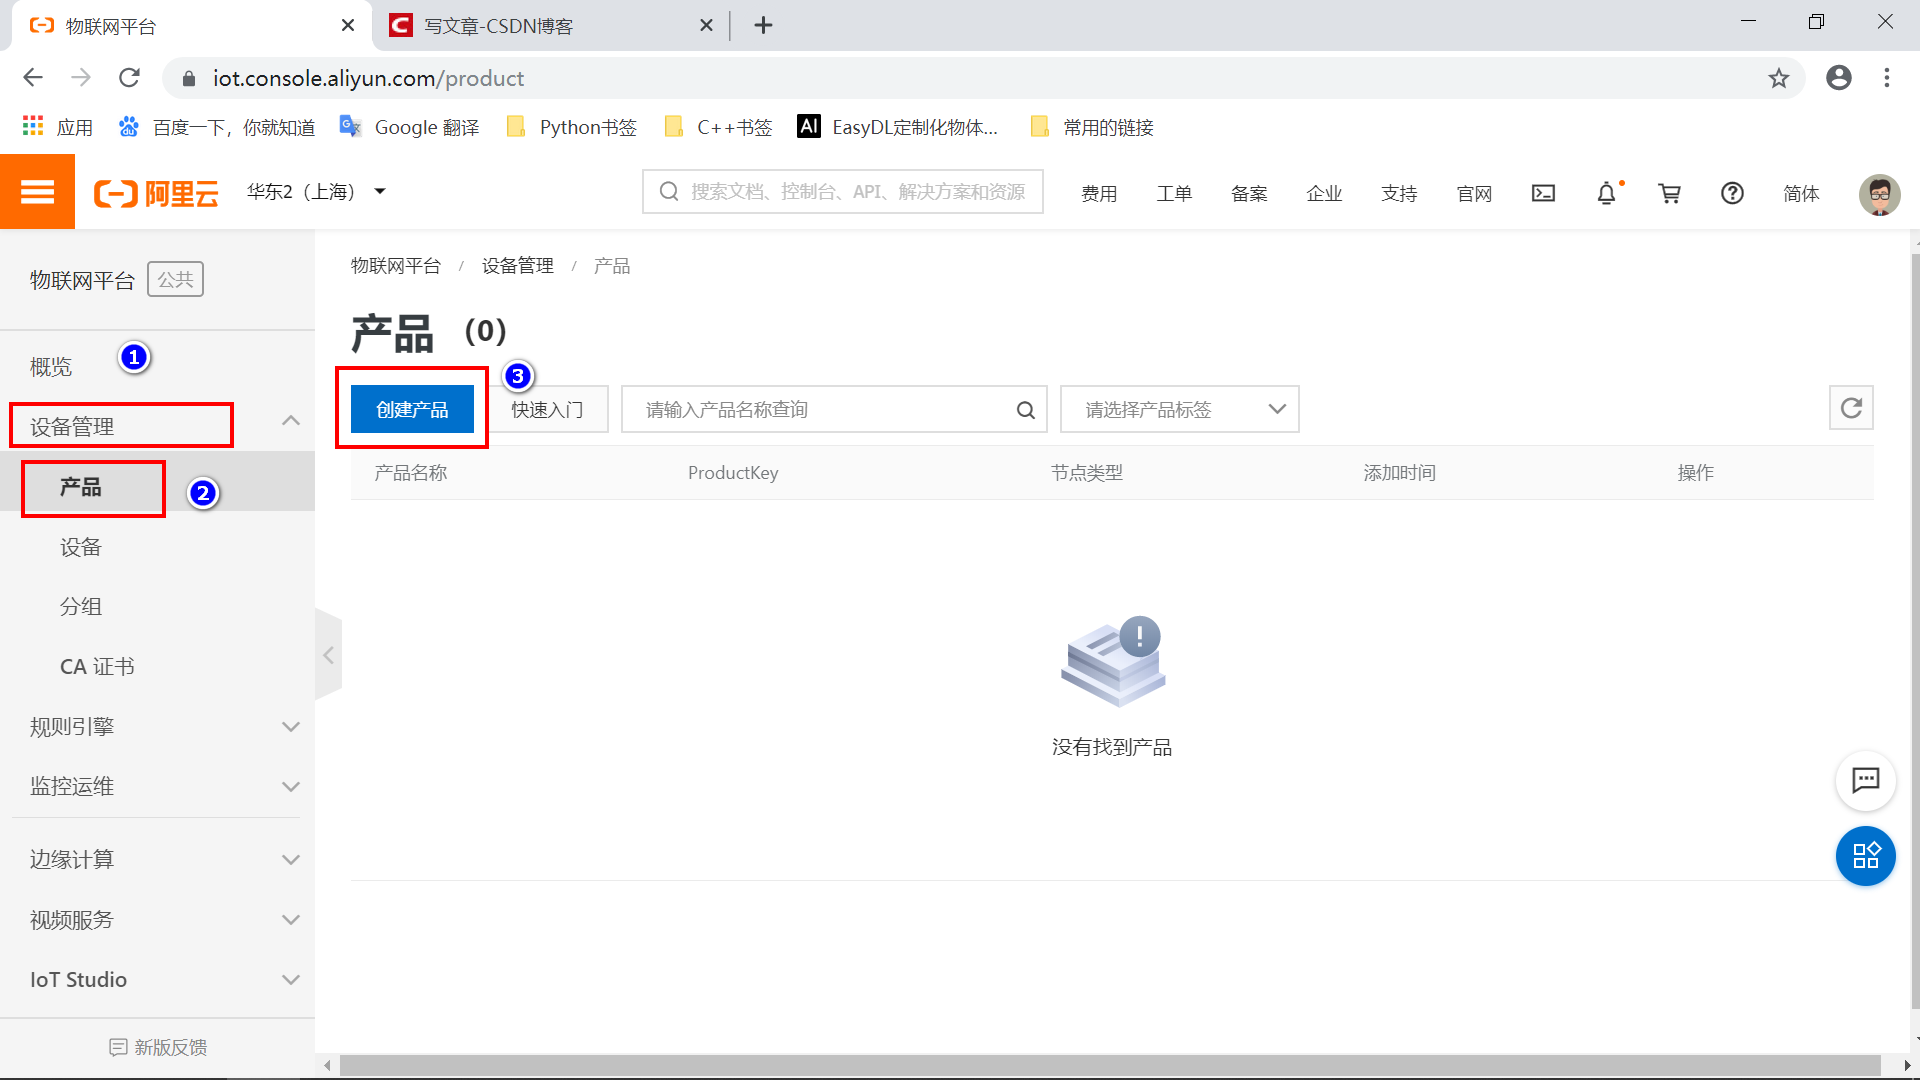Refresh the product list
The height and width of the screenshot is (1080, 1920).
tap(1851, 408)
